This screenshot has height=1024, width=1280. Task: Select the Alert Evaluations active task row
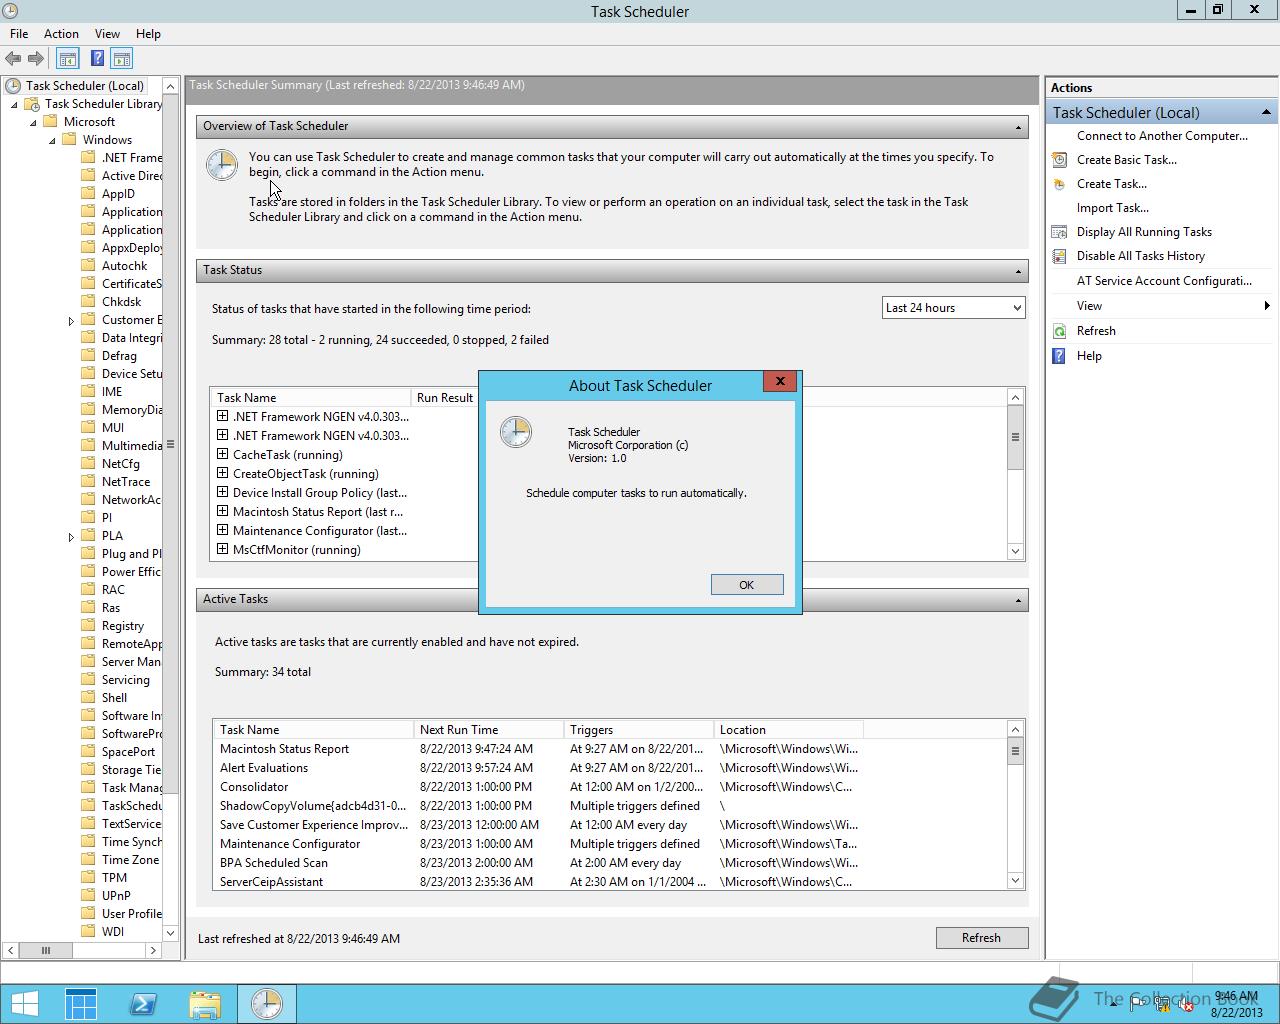coord(609,768)
